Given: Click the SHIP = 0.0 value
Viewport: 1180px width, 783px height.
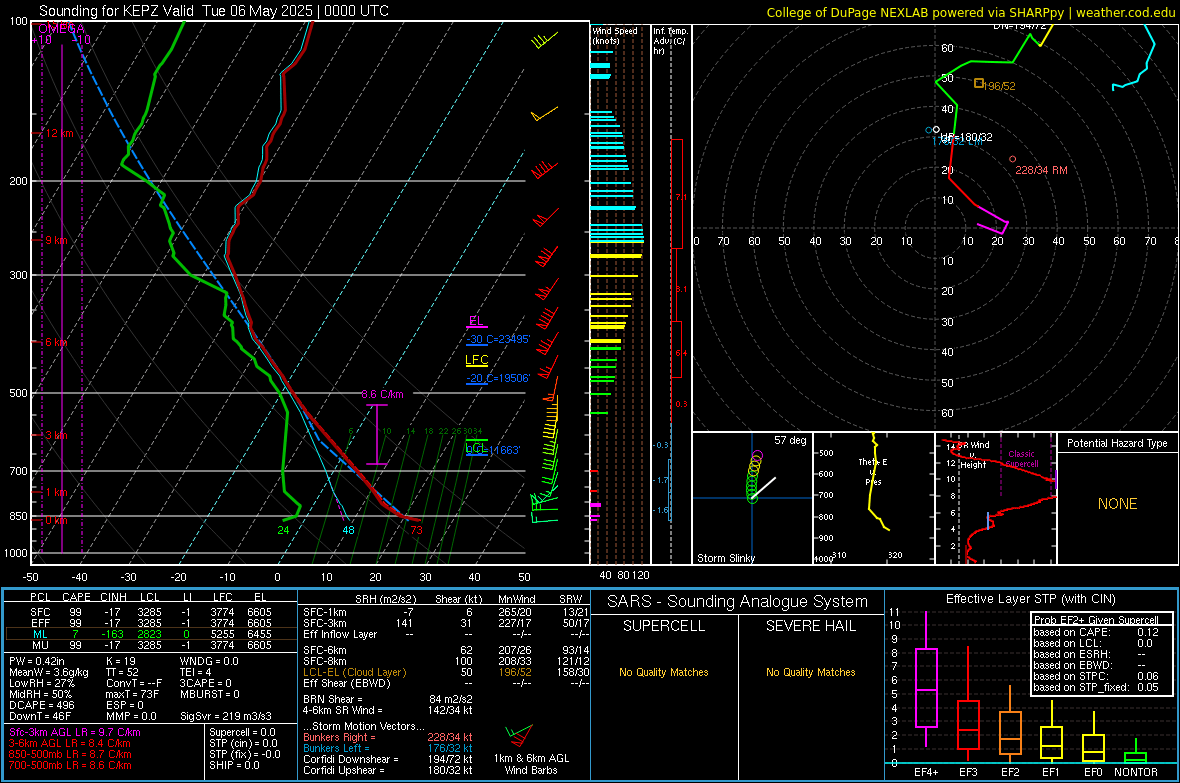Looking at the screenshot, I should click(234, 765).
